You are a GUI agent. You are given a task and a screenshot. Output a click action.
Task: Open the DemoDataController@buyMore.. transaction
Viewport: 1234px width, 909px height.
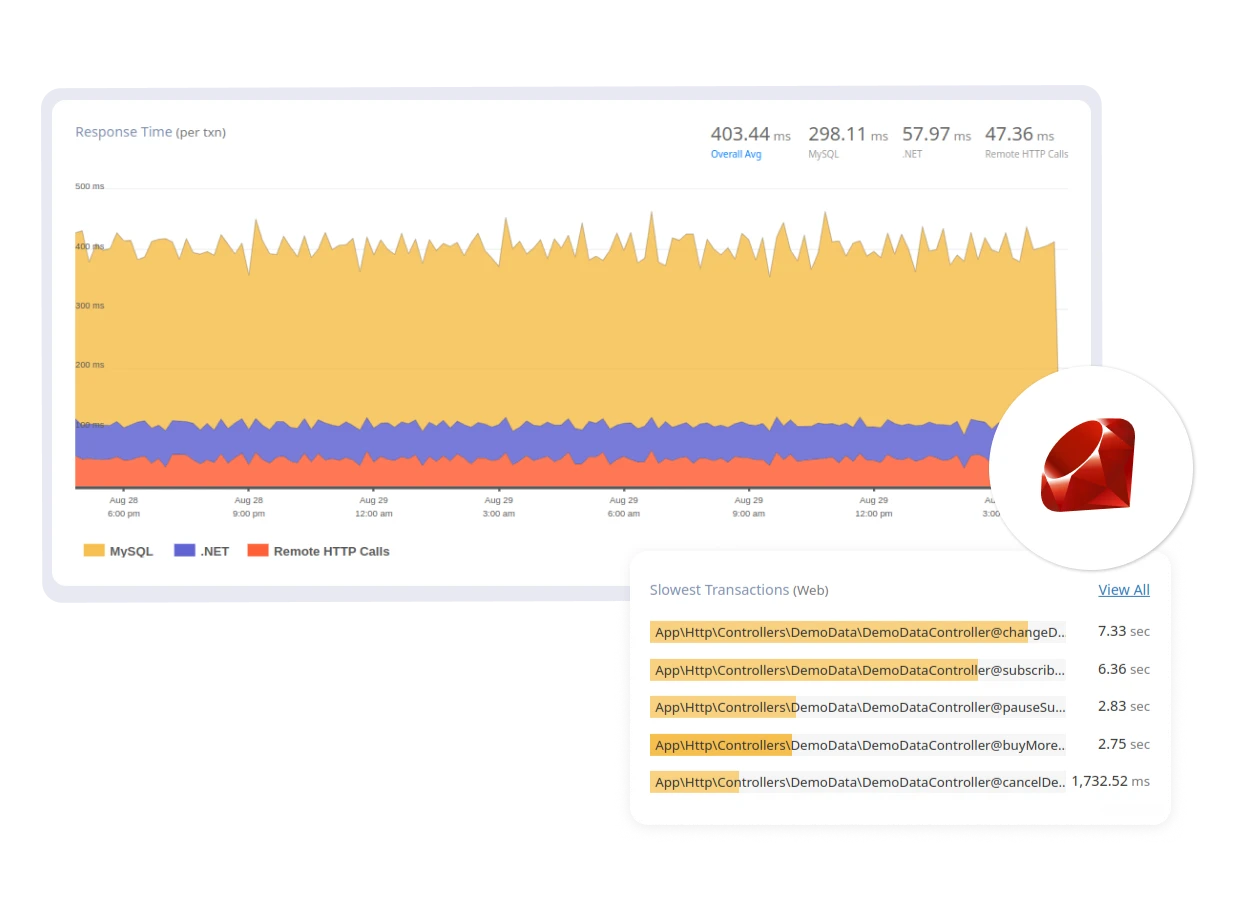tap(858, 745)
